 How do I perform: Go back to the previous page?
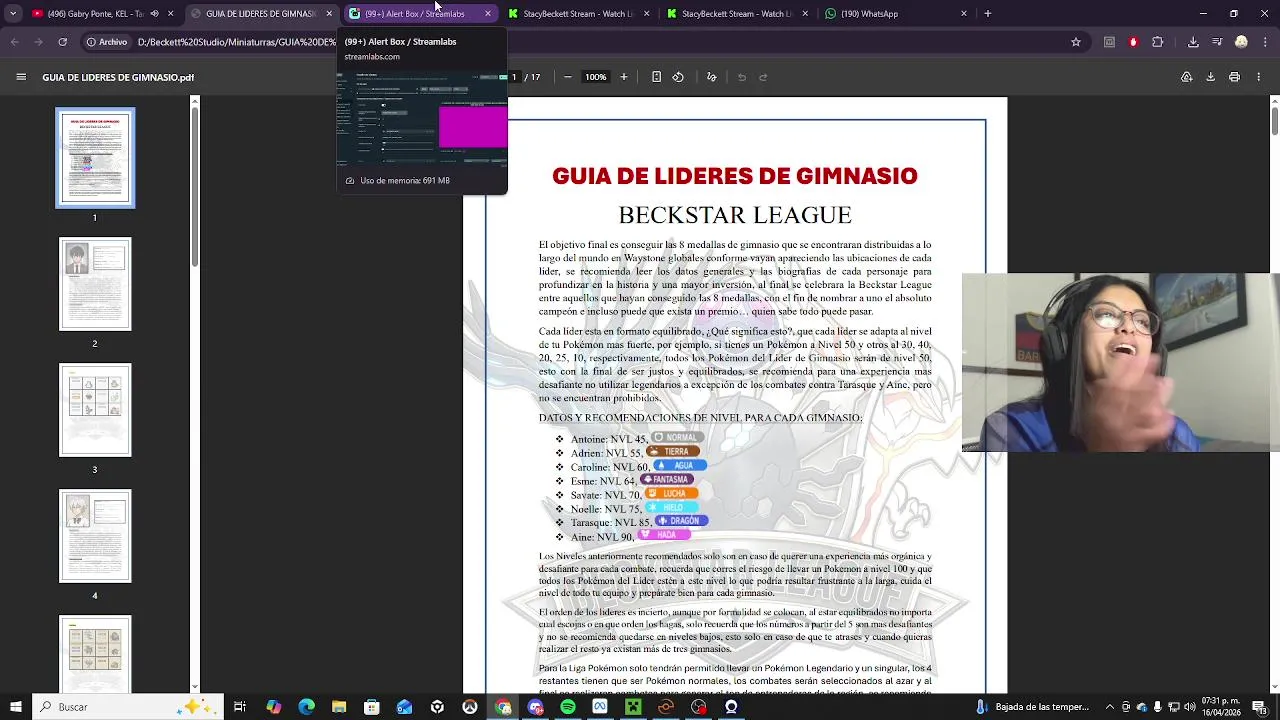(14, 42)
